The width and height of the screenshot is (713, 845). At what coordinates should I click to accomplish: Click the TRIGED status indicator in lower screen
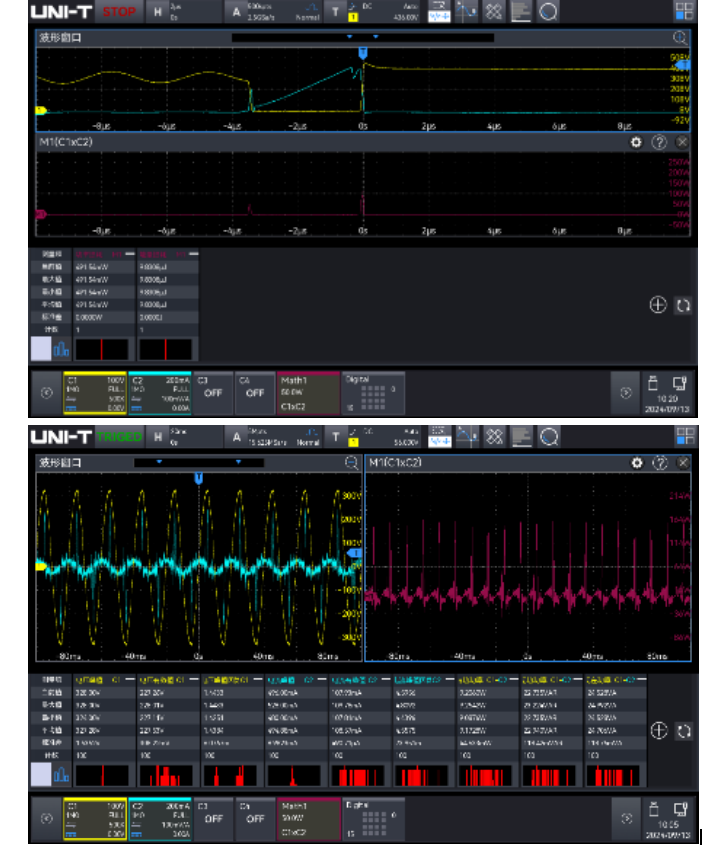(119, 437)
